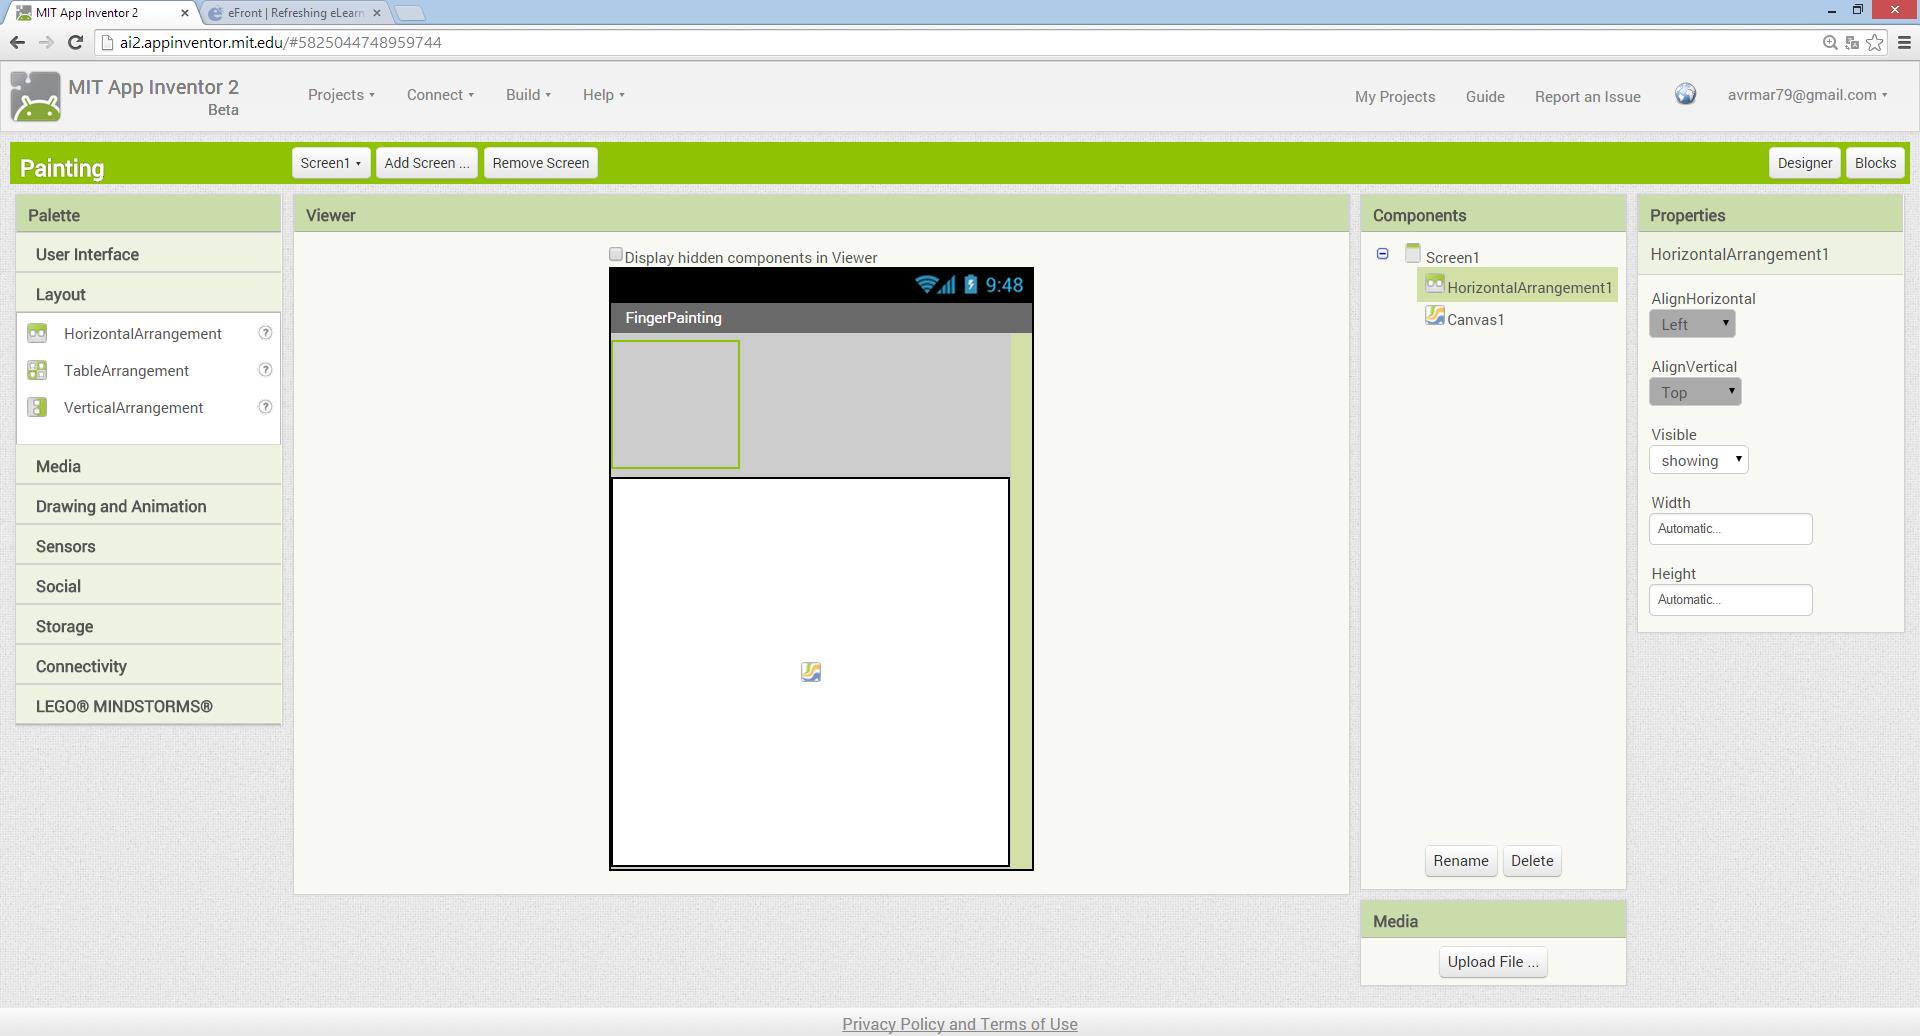Image resolution: width=1920 pixels, height=1036 pixels.
Task: Click the canvas icon in the viewer
Action: pos(811,672)
